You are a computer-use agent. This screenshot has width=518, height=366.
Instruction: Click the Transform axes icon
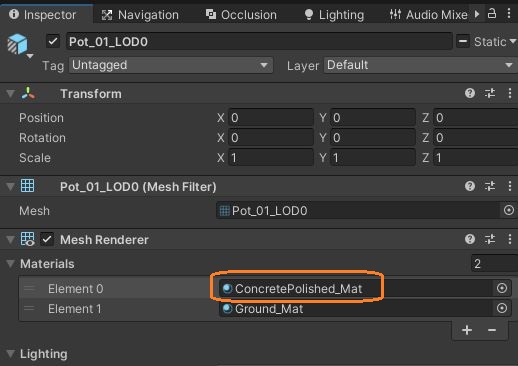(x=28, y=94)
